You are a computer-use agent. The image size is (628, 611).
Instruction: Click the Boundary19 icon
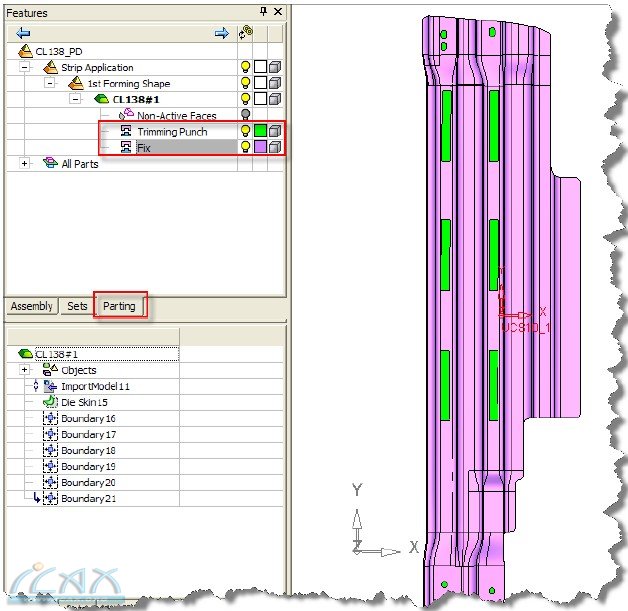click(x=50, y=466)
